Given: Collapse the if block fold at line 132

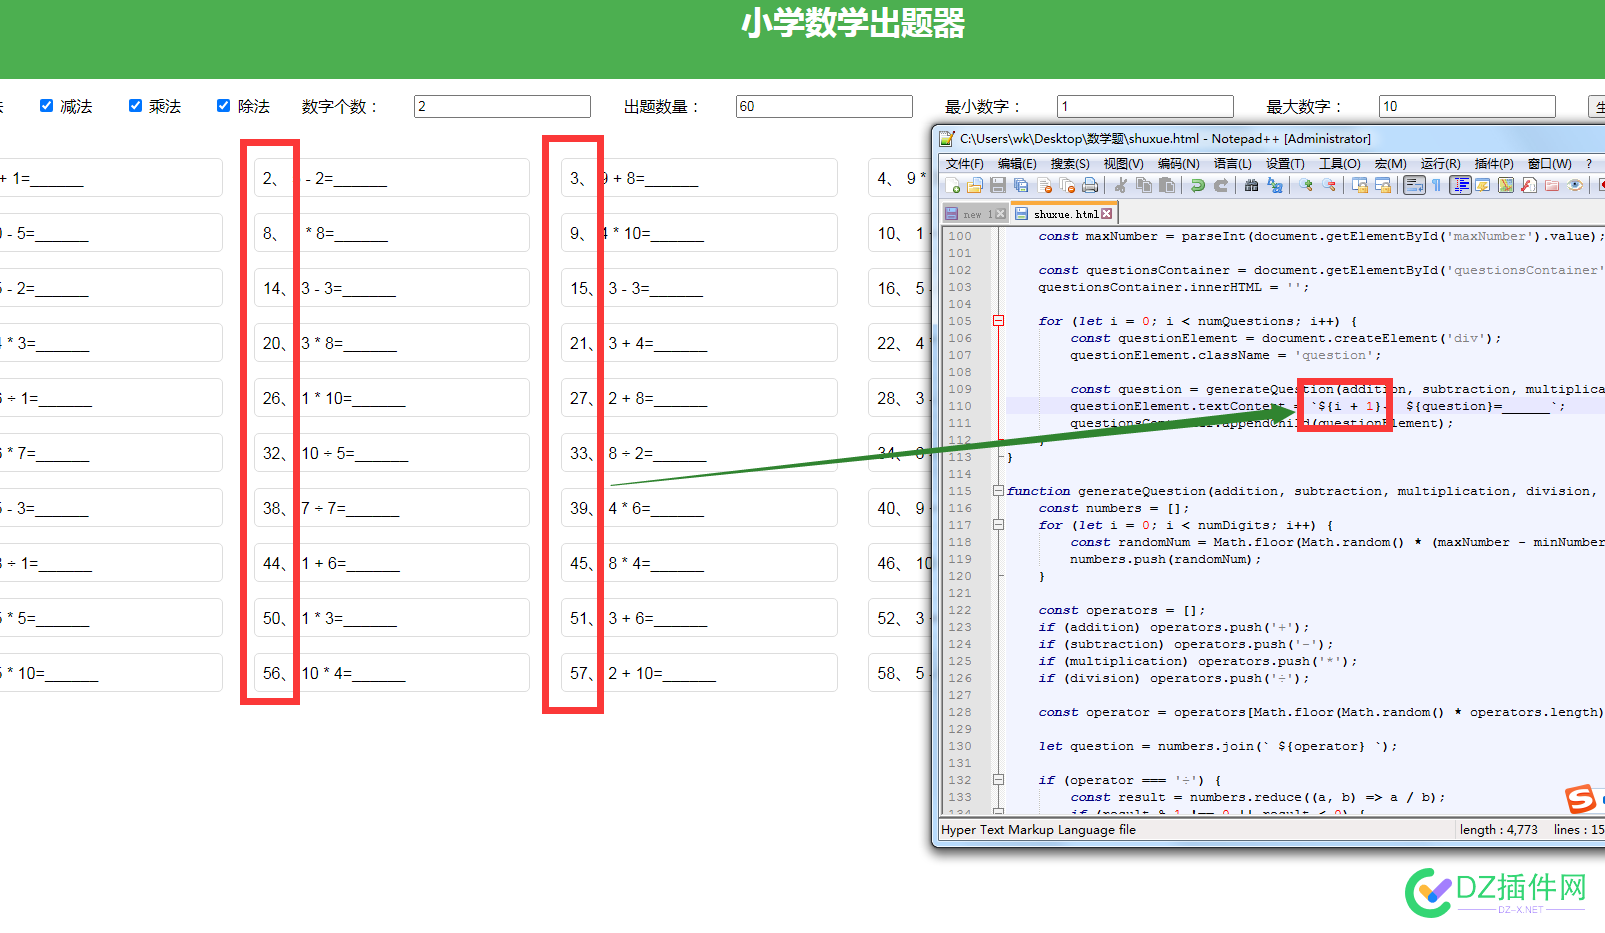Looking at the screenshot, I should point(998,780).
